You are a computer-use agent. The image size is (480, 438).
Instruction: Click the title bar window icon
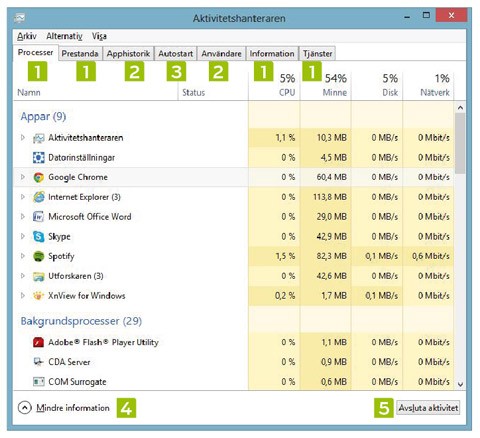click(19, 18)
